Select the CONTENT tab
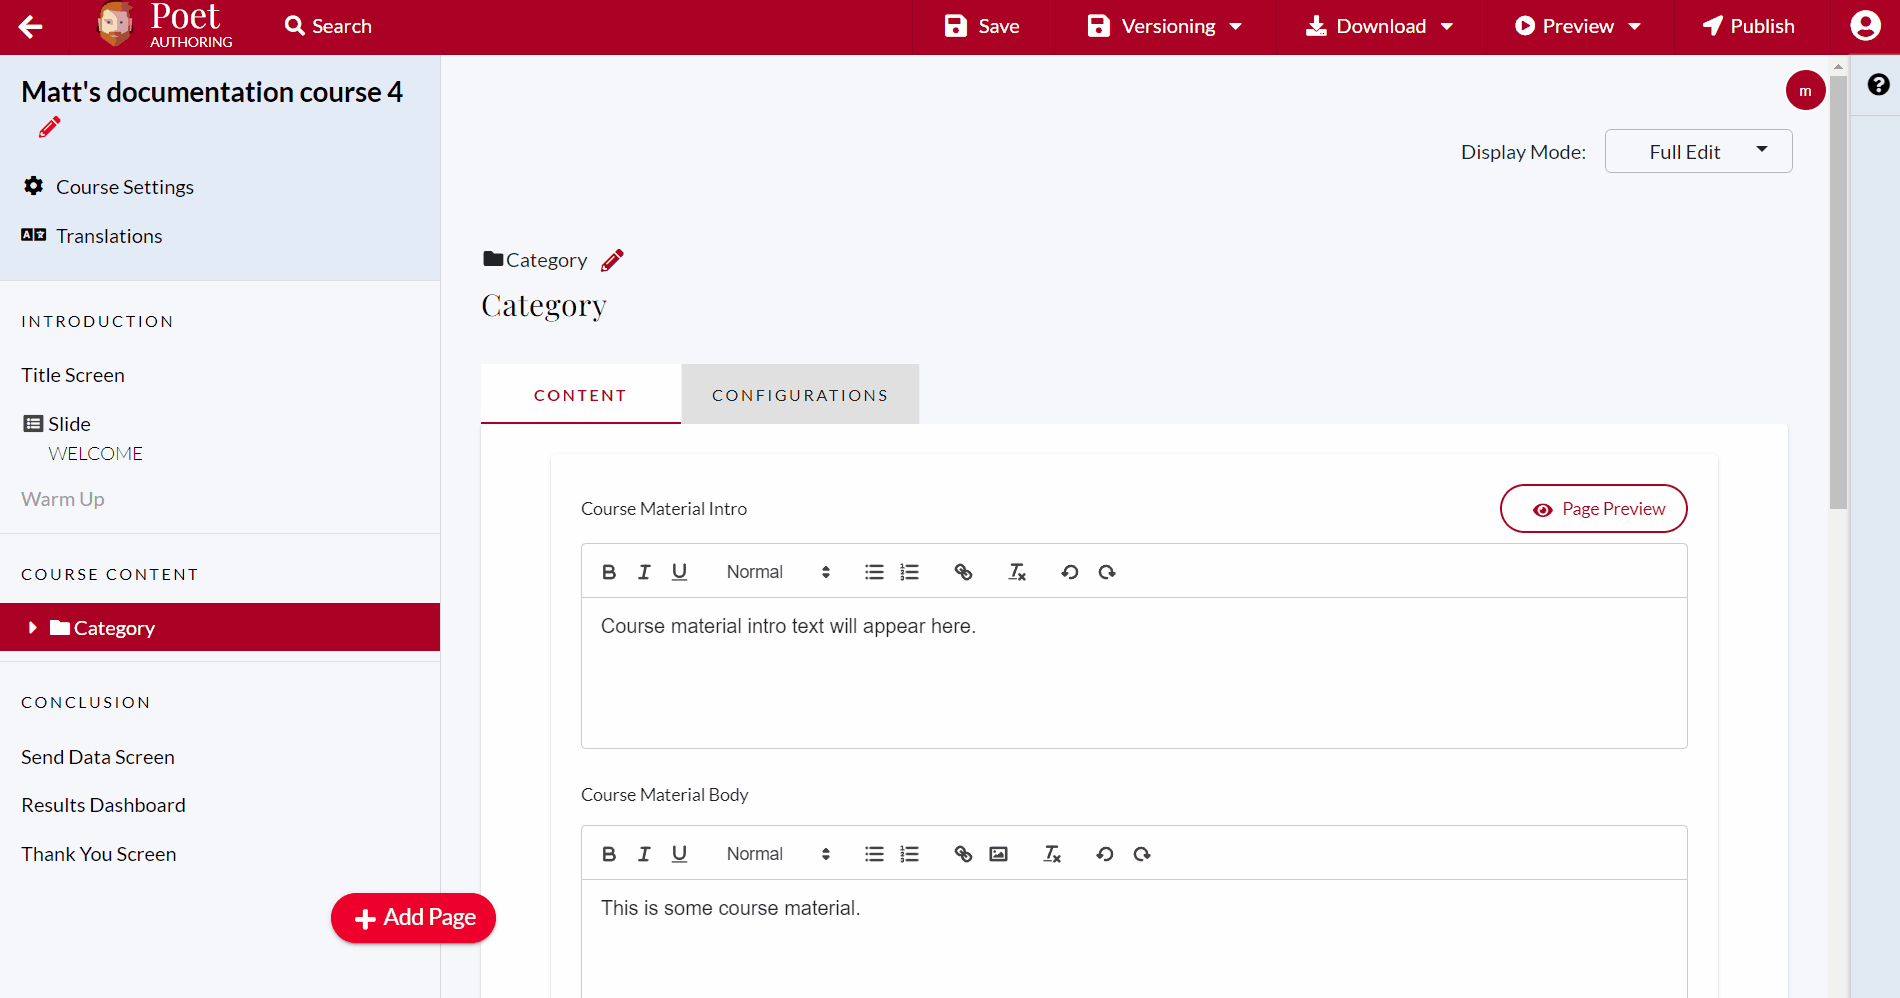This screenshot has width=1900, height=998. point(580,394)
